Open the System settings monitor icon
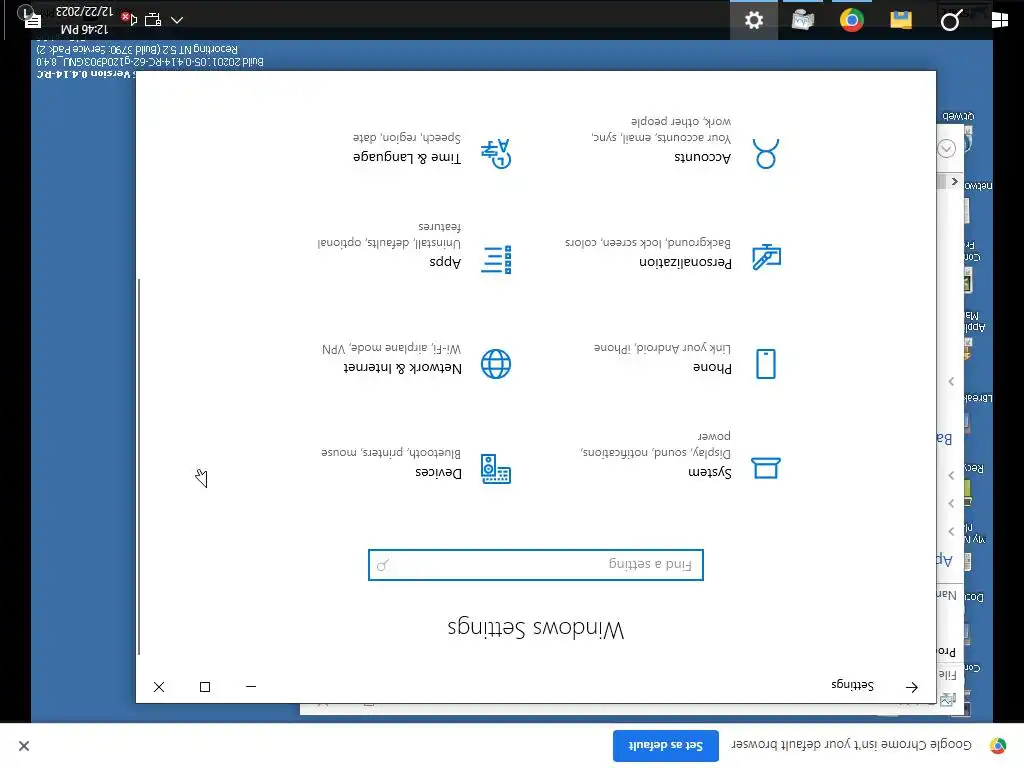This screenshot has width=1024, height=768. (x=765, y=468)
